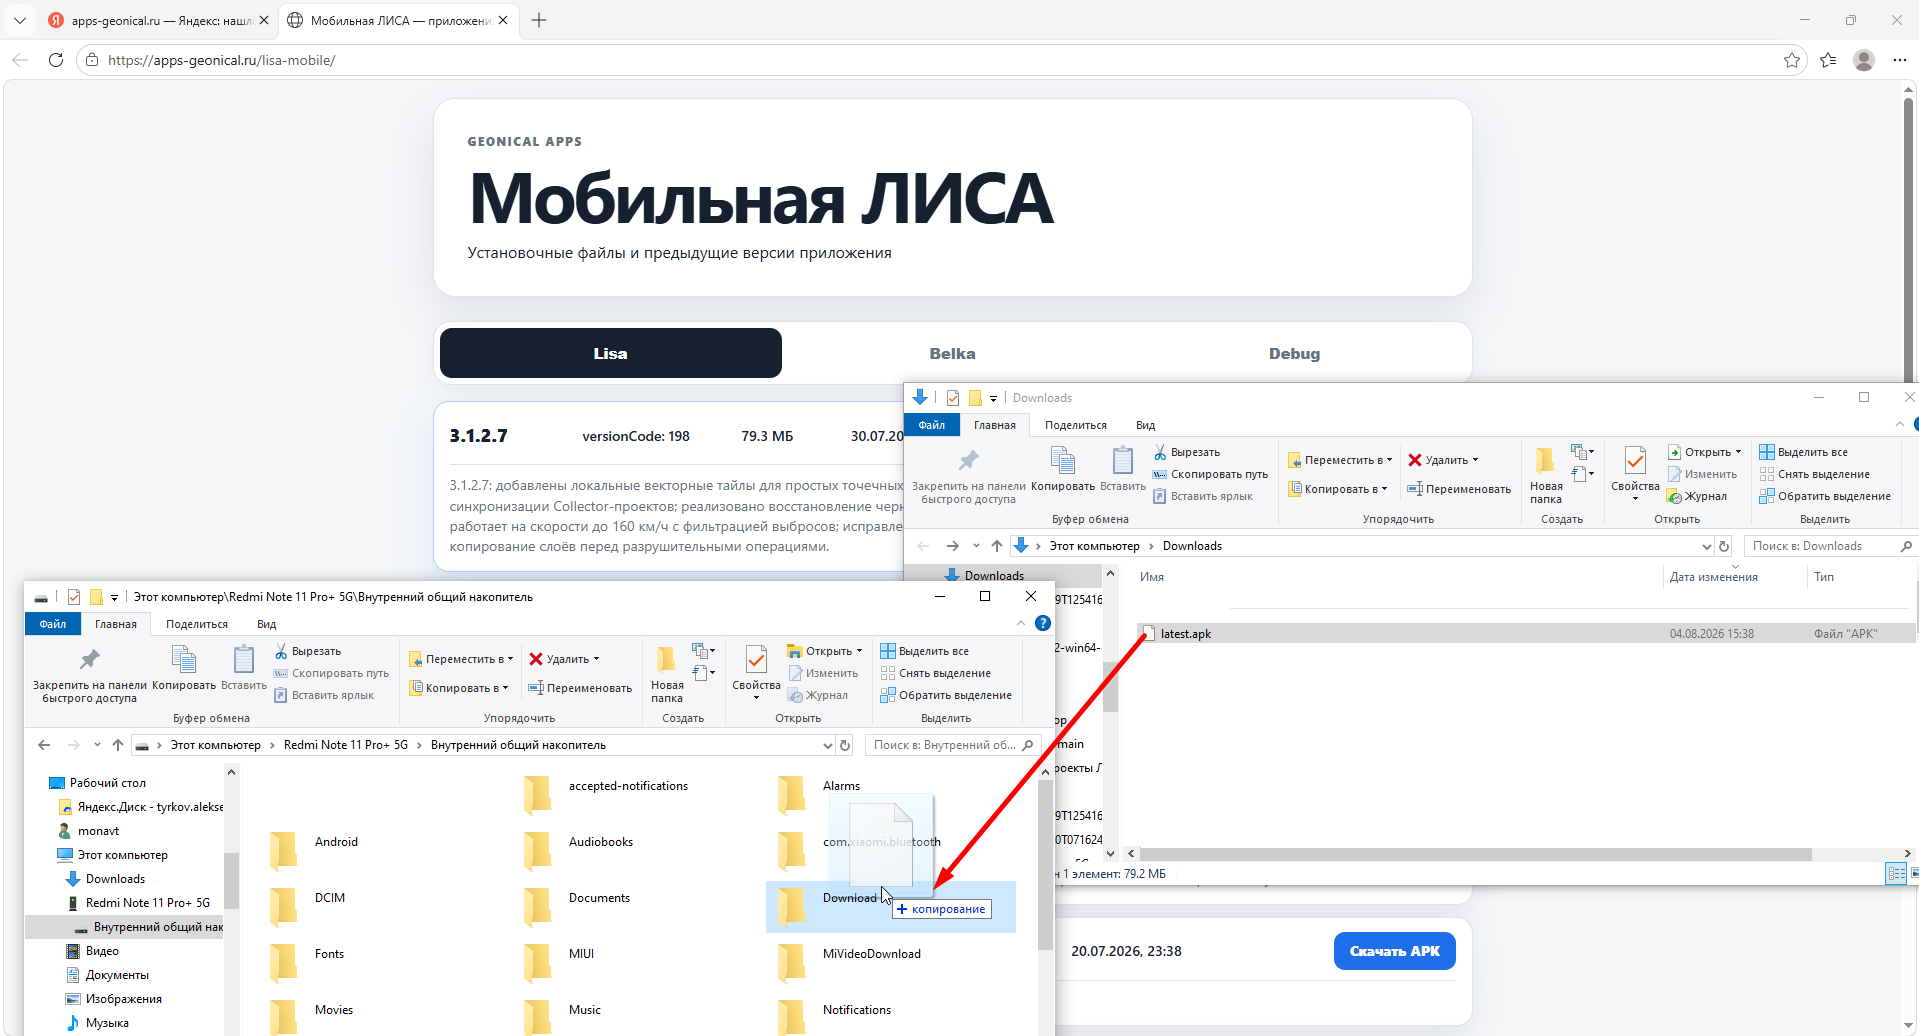Click Invert selection in Redmi window
Image resolution: width=1919 pixels, height=1036 pixels.
click(946, 695)
